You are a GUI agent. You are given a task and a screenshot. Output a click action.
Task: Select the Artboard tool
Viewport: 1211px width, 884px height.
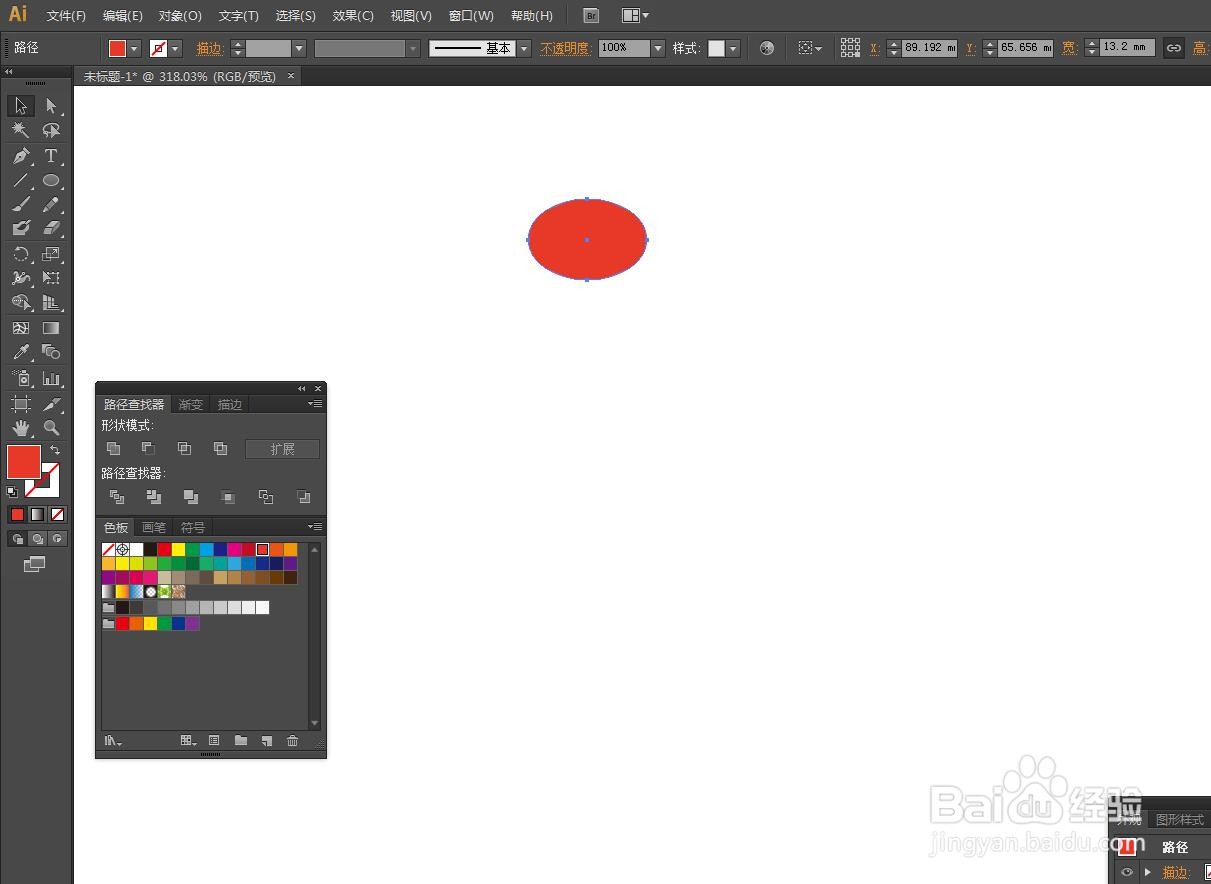click(21, 404)
